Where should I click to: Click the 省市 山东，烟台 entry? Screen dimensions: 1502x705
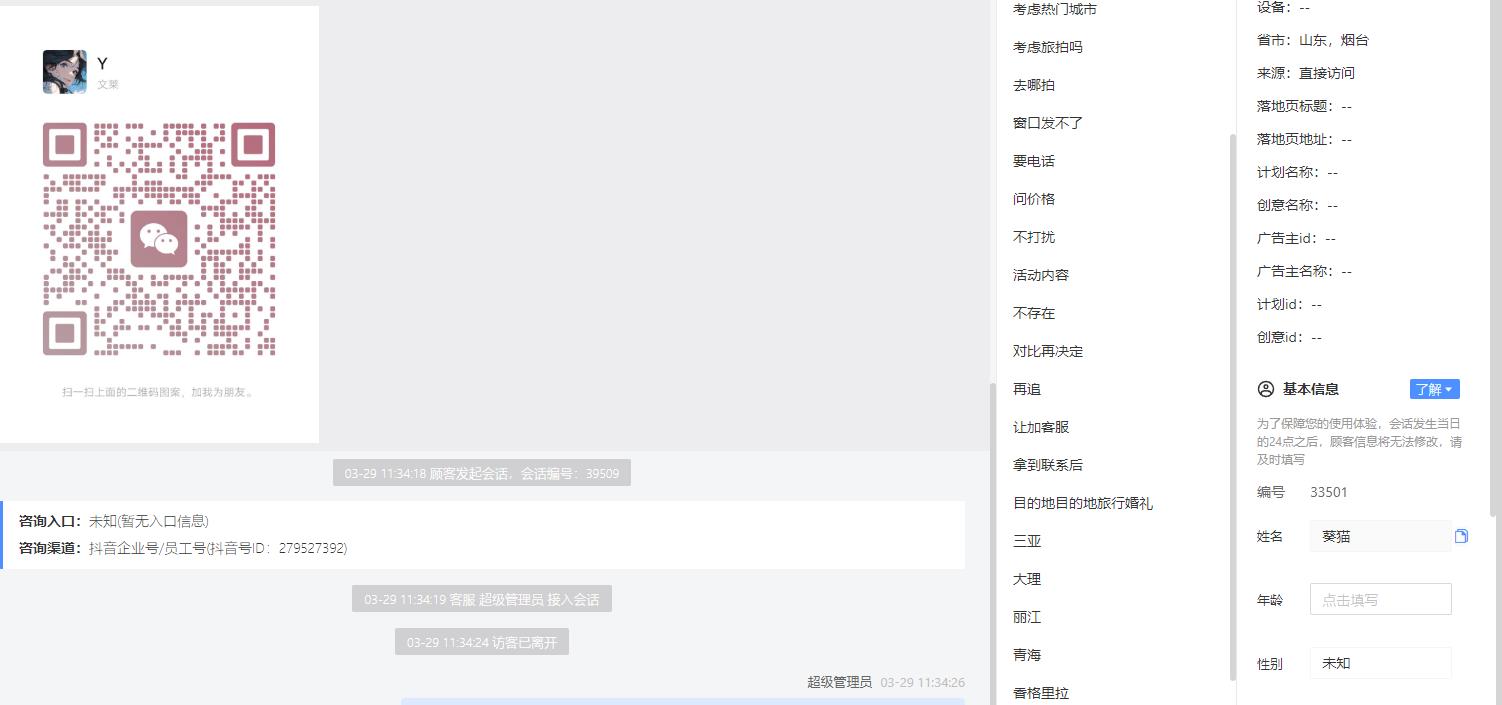tap(1313, 40)
